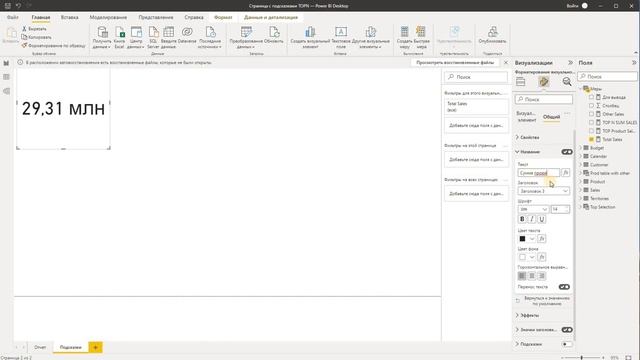Click the Publish (Опубликовать) icon

492,32
